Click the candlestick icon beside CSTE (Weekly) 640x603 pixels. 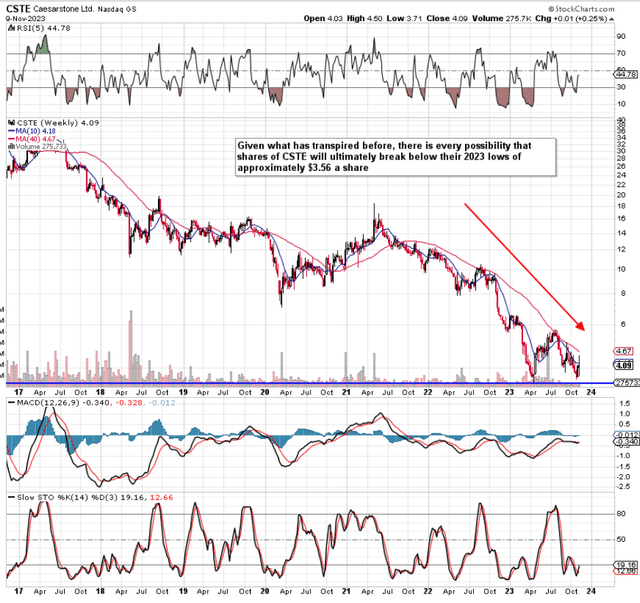coord(12,122)
